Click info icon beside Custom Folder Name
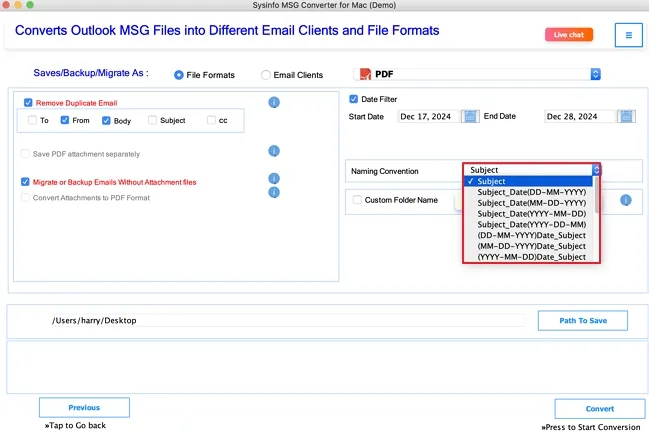 [626, 200]
